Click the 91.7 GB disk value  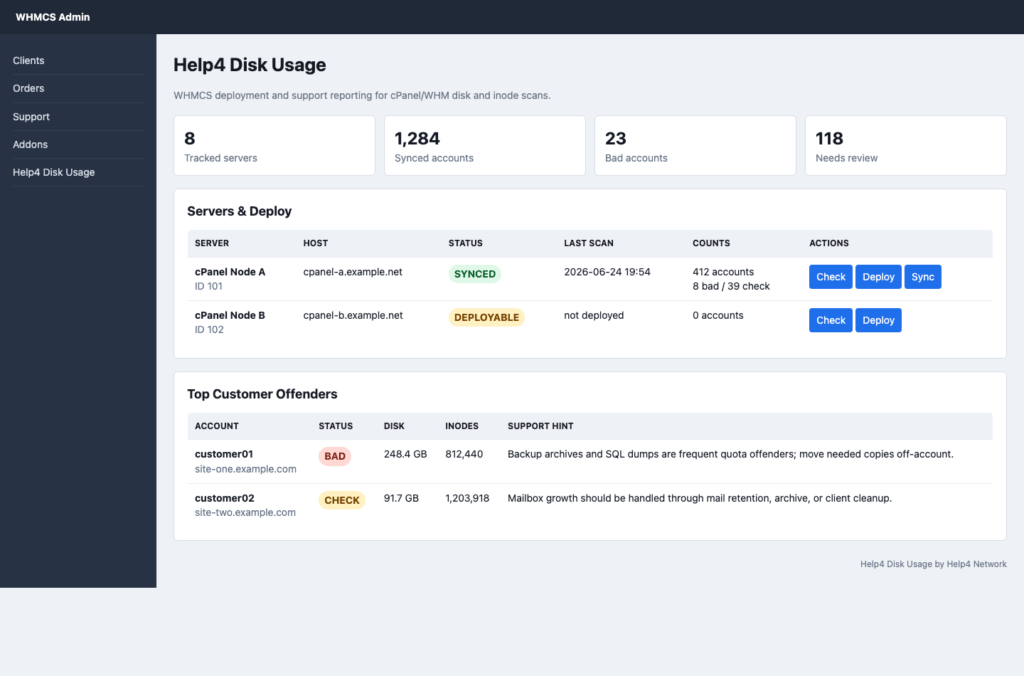pos(401,498)
